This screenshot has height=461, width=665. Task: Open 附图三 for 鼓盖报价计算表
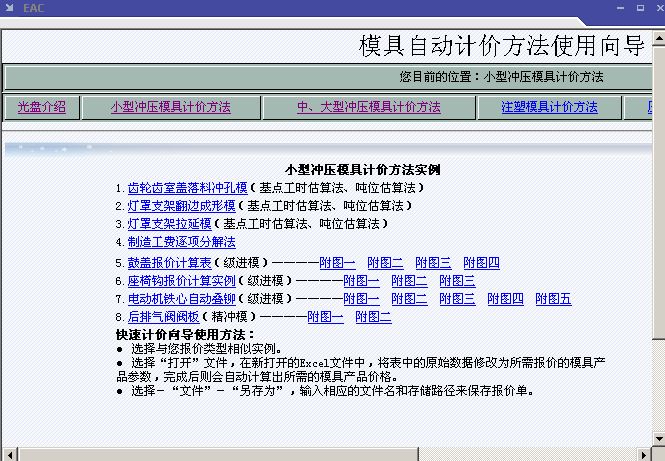click(x=433, y=263)
